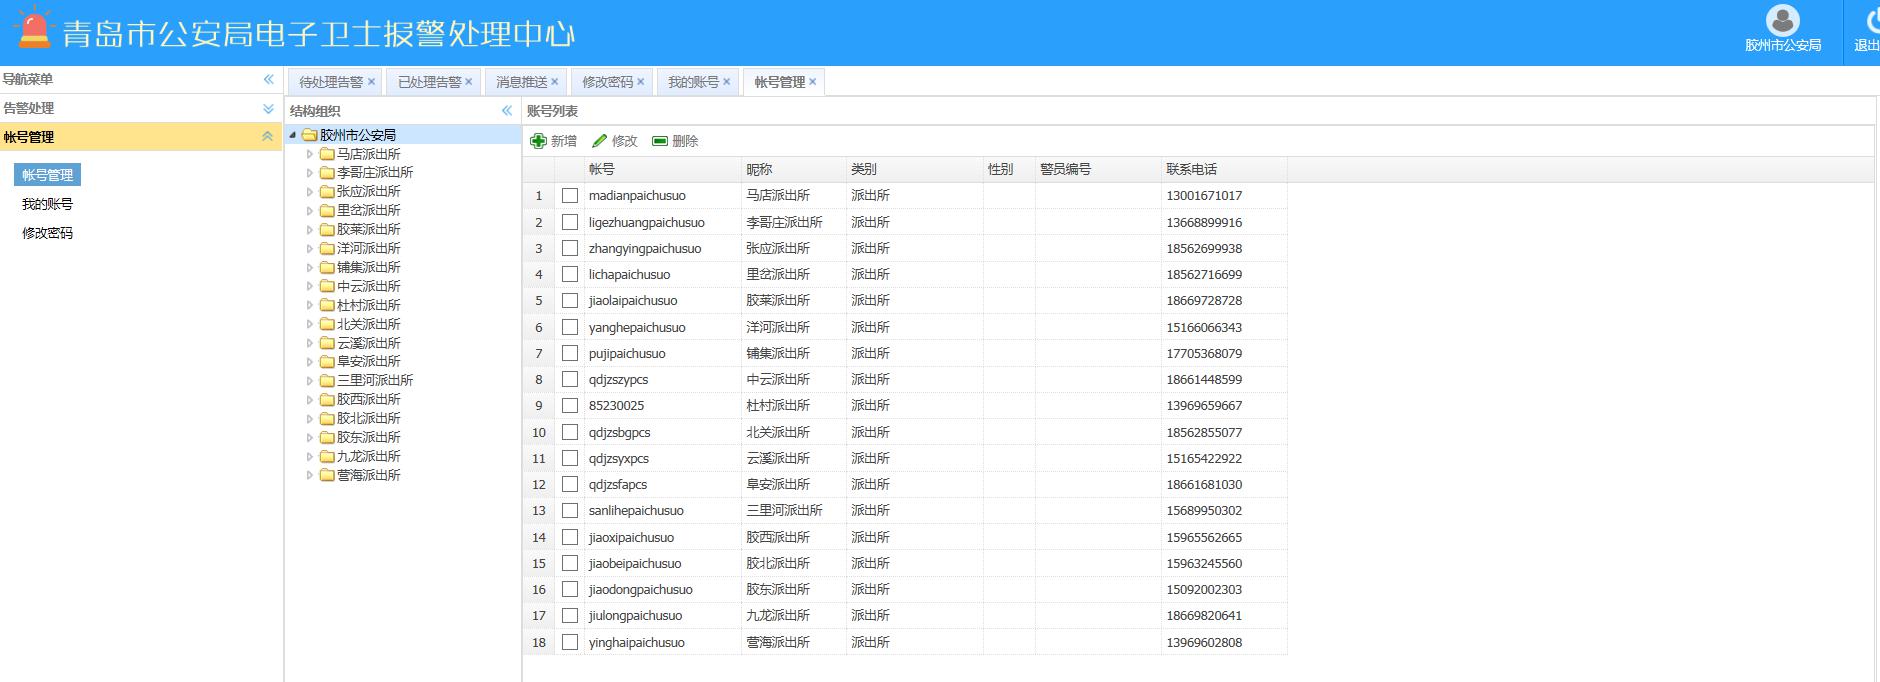Click the folder icon next to 阜安派出所
The height and width of the screenshot is (682, 1880).
coord(327,362)
